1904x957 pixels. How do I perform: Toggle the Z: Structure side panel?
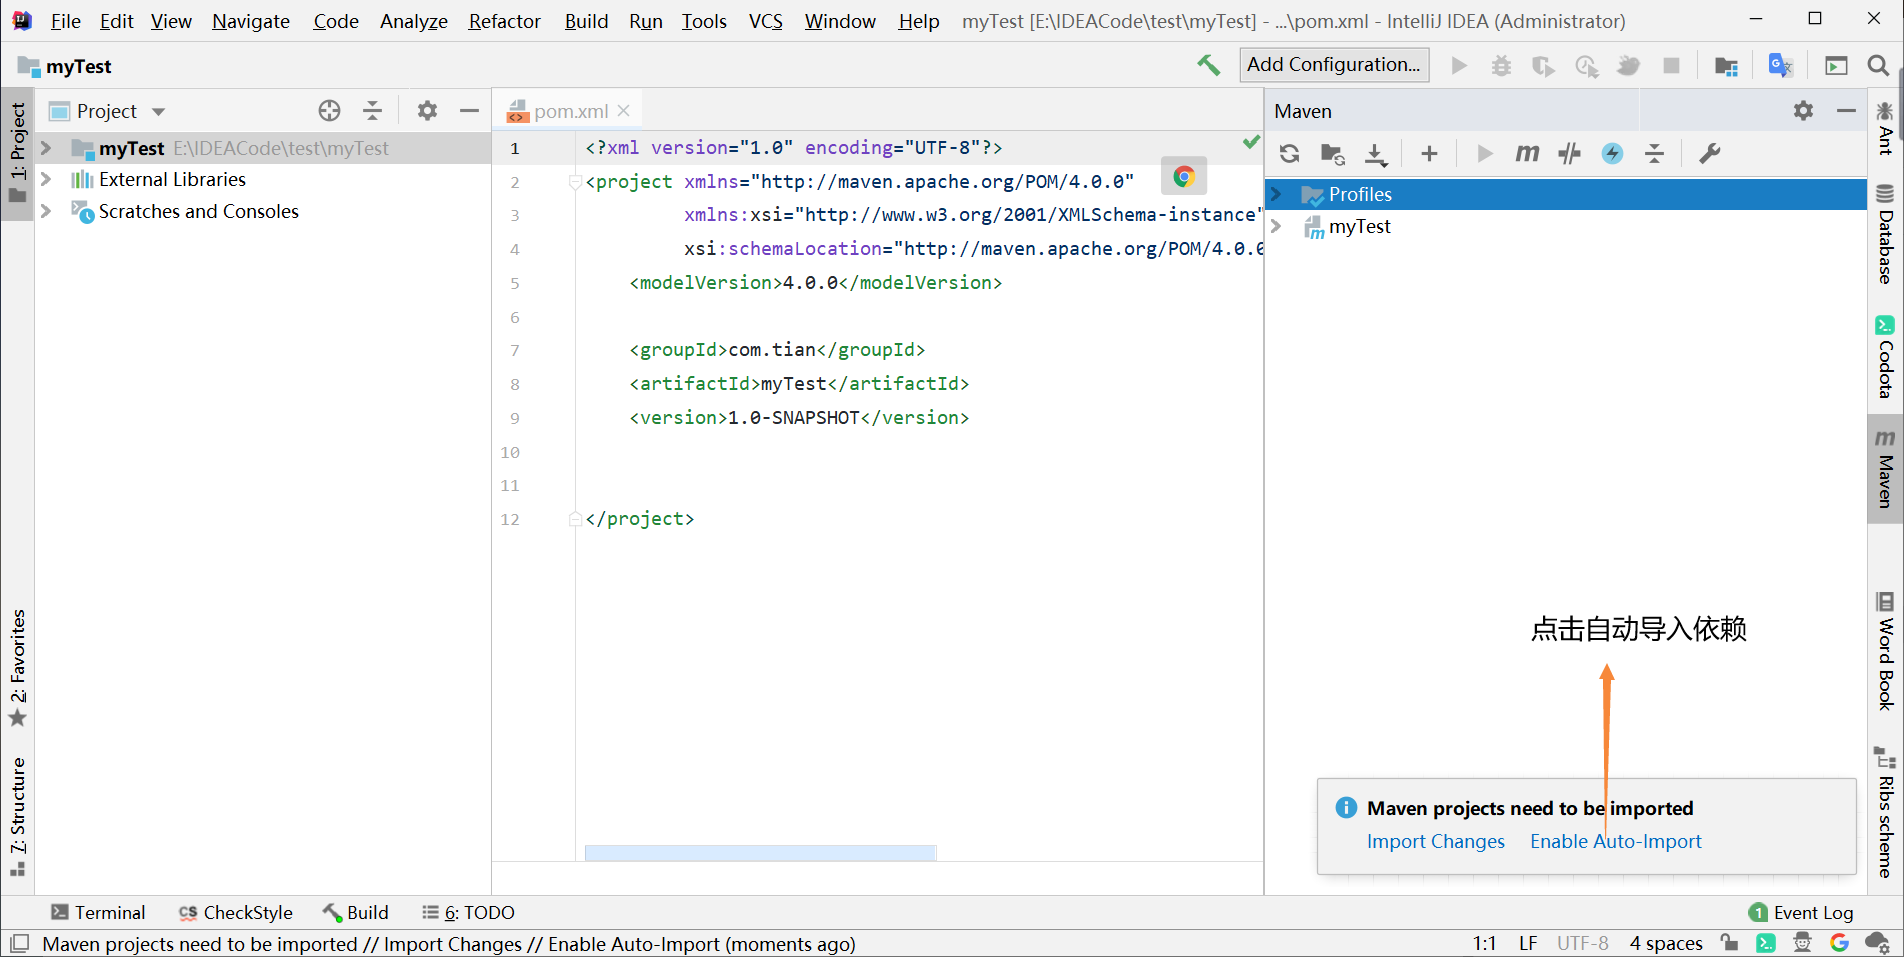pos(17,816)
